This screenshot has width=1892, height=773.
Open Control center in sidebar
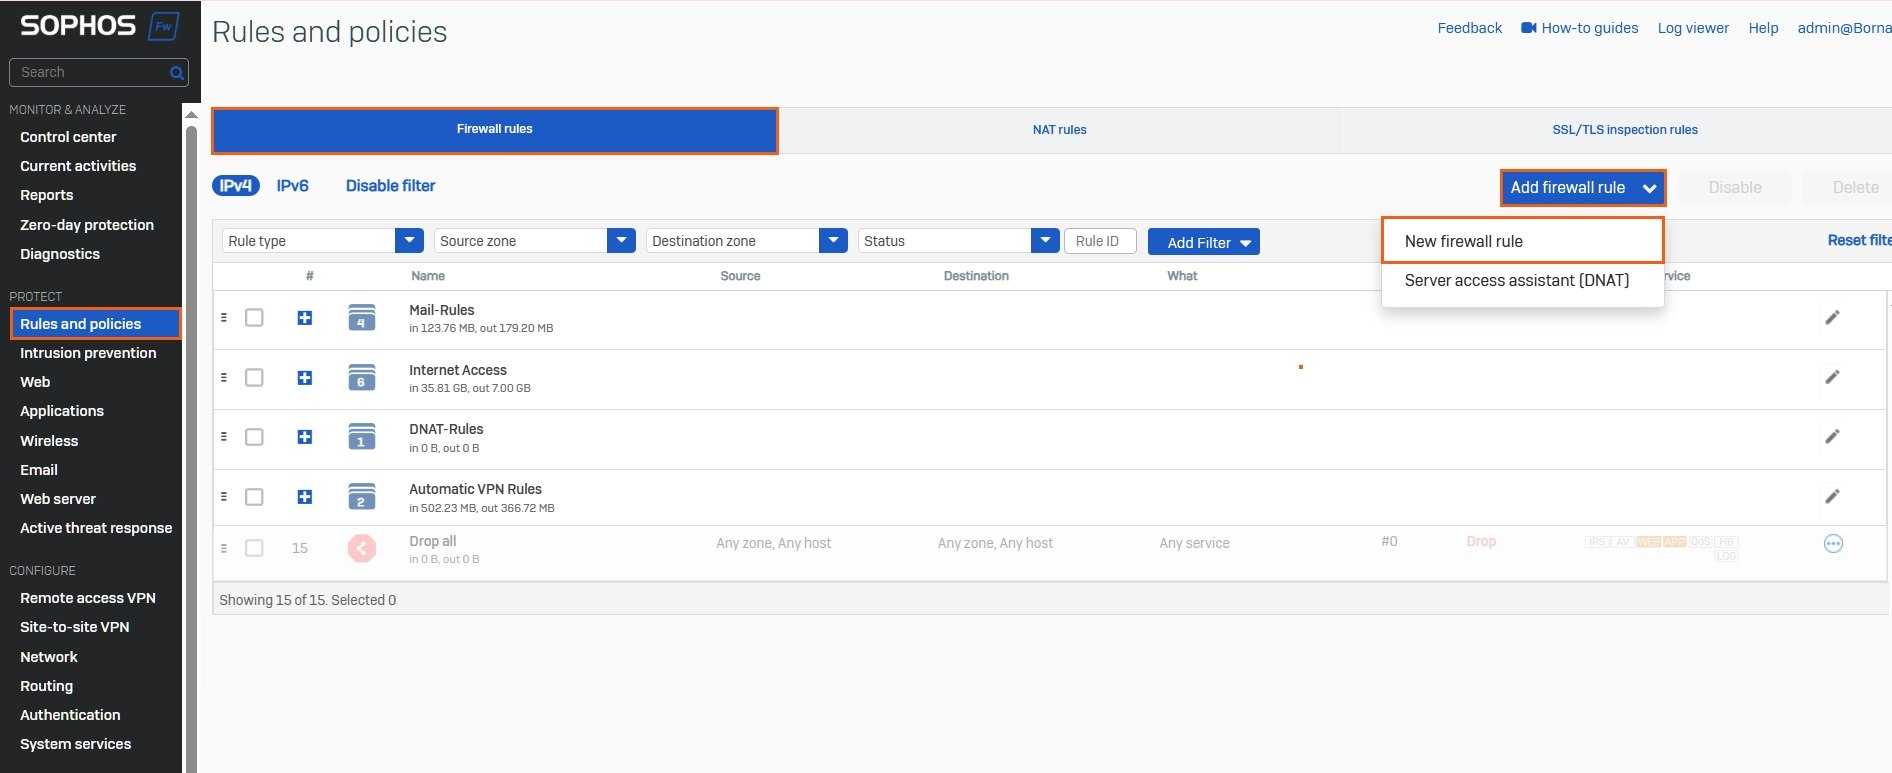pos(68,137)
